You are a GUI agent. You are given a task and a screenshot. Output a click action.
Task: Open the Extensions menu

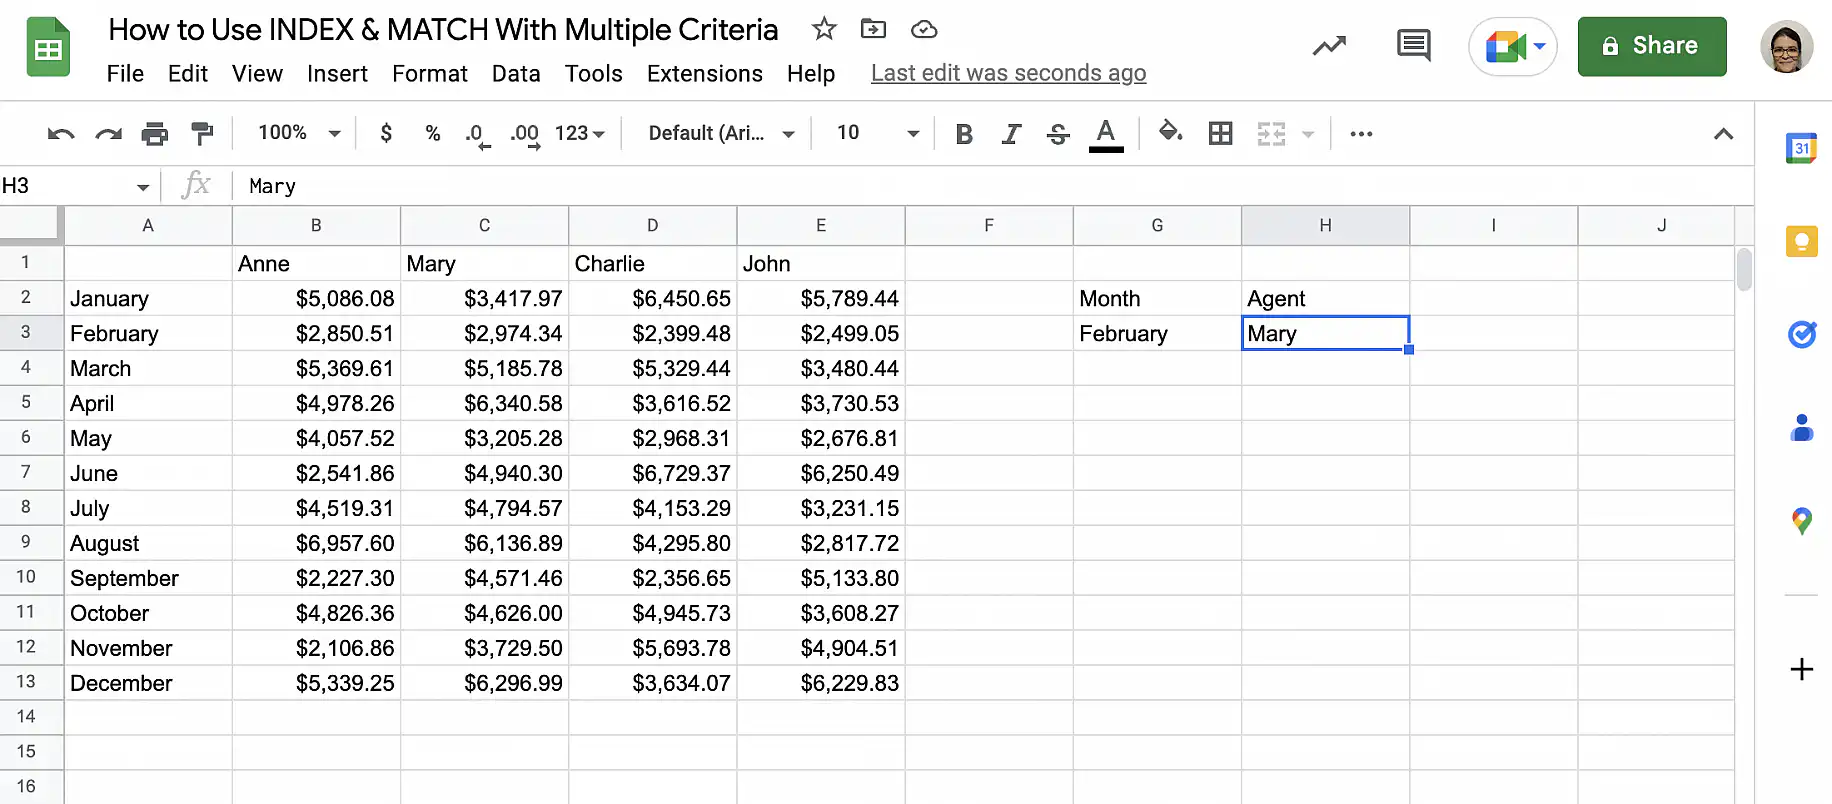tap(705, 74)
